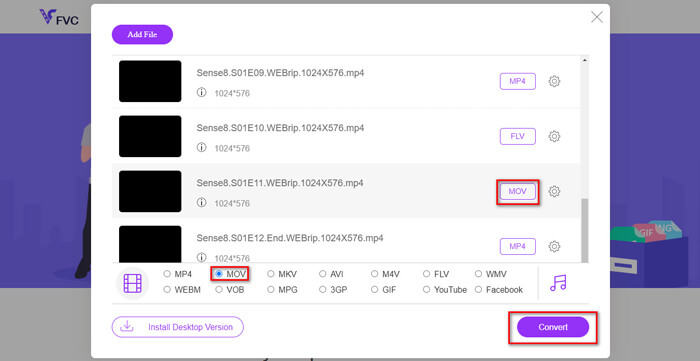The height and width of the screenshot is (361, 700).
Task: Select video formats film strip icon
Action: click(x=133, y=283)
